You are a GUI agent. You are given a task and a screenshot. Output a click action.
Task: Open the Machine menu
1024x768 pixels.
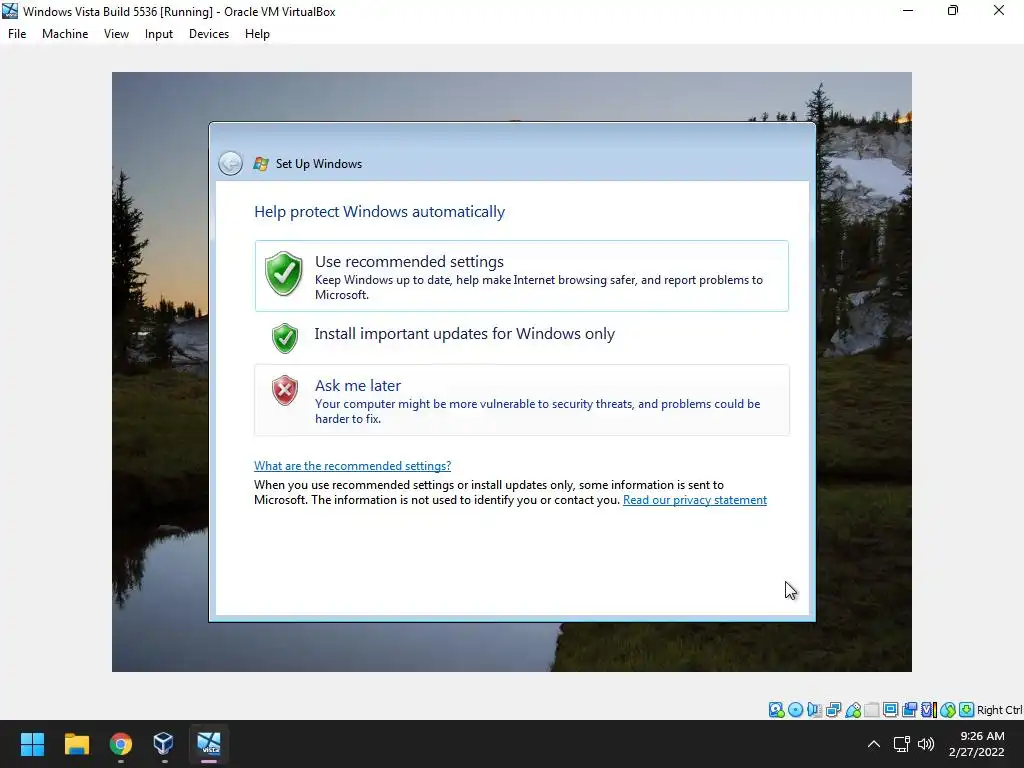click(65, 34)
